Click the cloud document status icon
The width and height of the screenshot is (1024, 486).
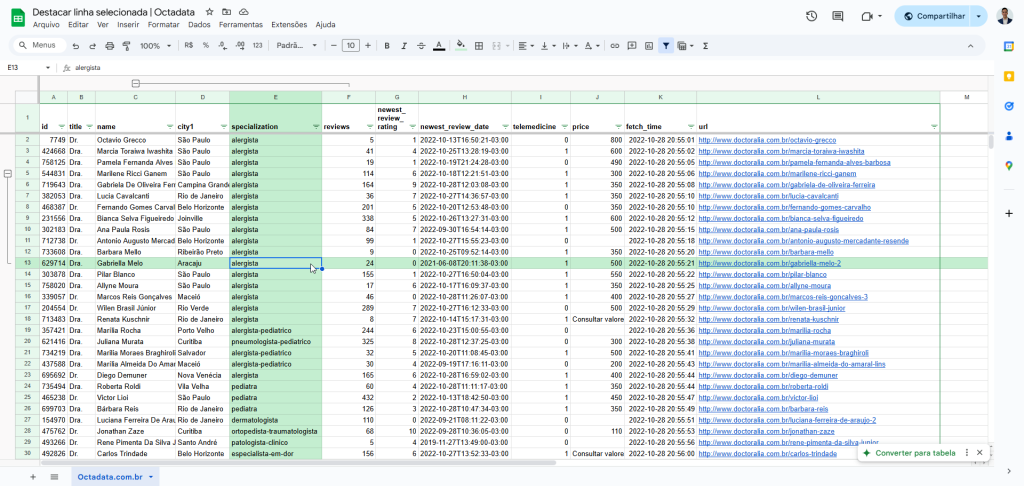pyautogui.click(x=244, y=12)
